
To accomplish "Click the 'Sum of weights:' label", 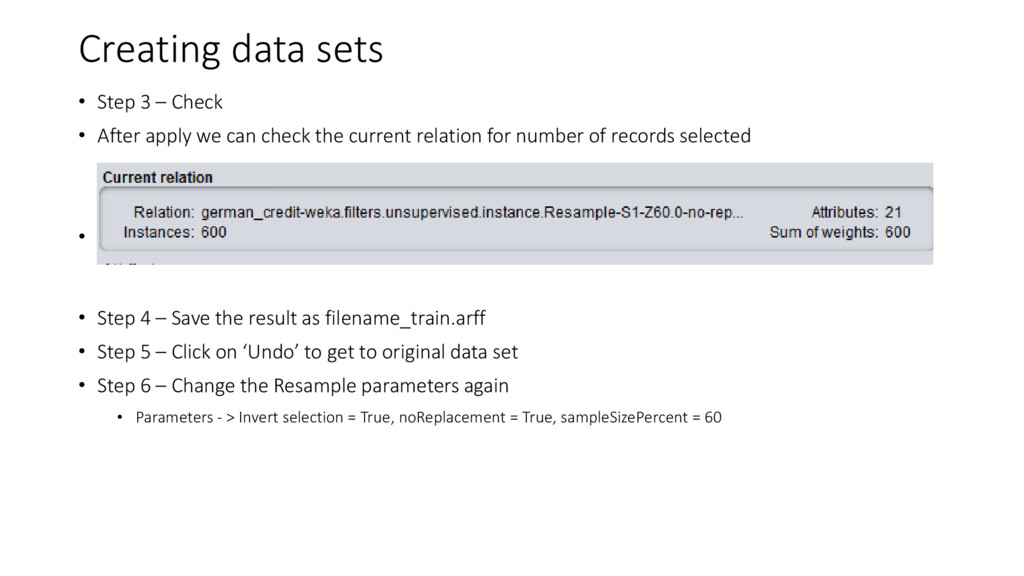I will [x=824, y=232].
